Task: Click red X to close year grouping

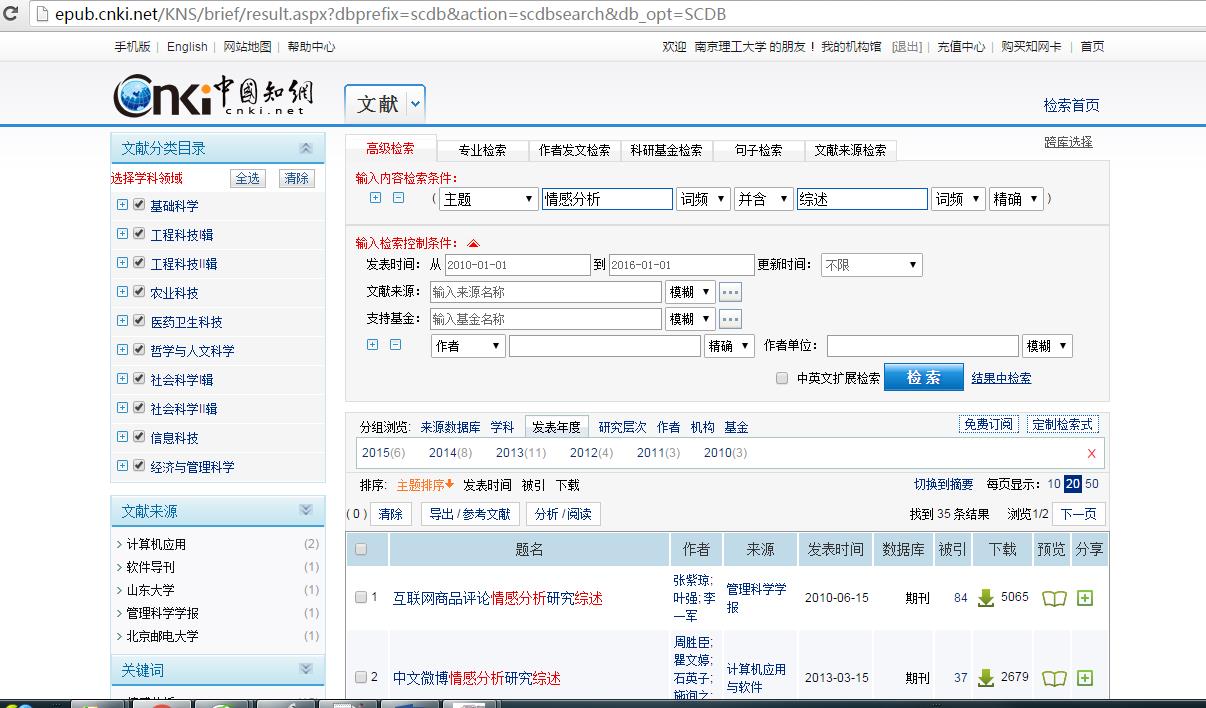Action: click(1091, 453)
